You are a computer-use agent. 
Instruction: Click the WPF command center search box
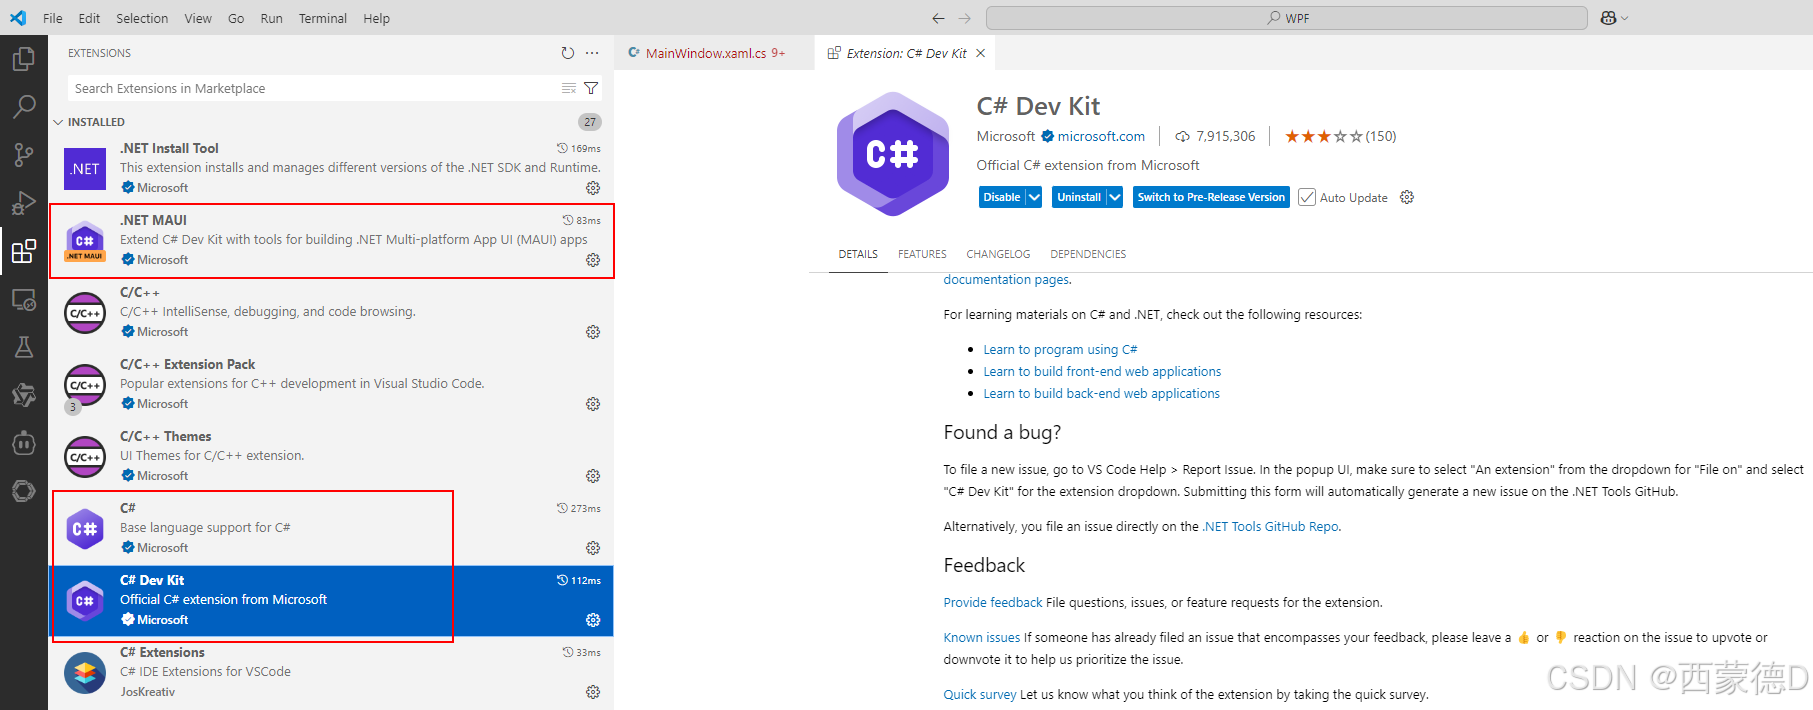(1286, 18)
